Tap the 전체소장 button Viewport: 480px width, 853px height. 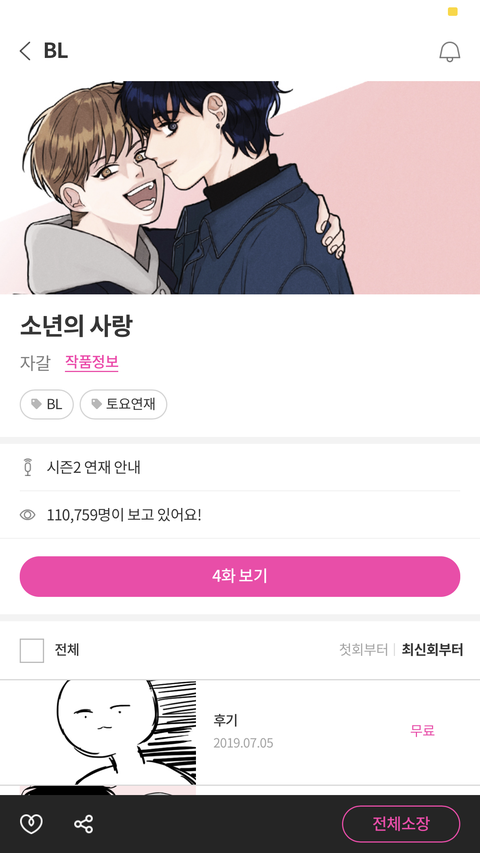coord(401,824)
